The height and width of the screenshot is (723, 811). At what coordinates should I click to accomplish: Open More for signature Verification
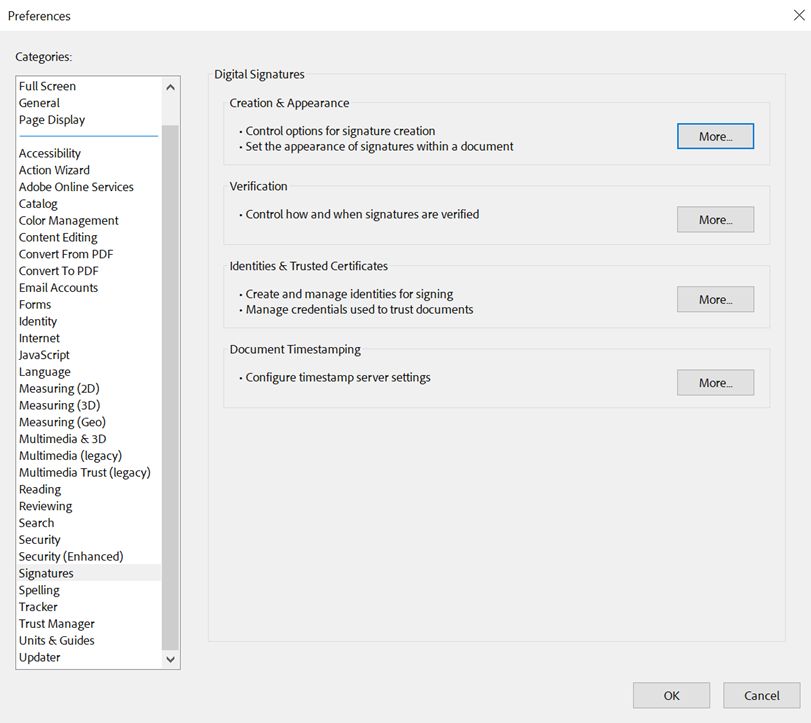[x=715, y=219]
